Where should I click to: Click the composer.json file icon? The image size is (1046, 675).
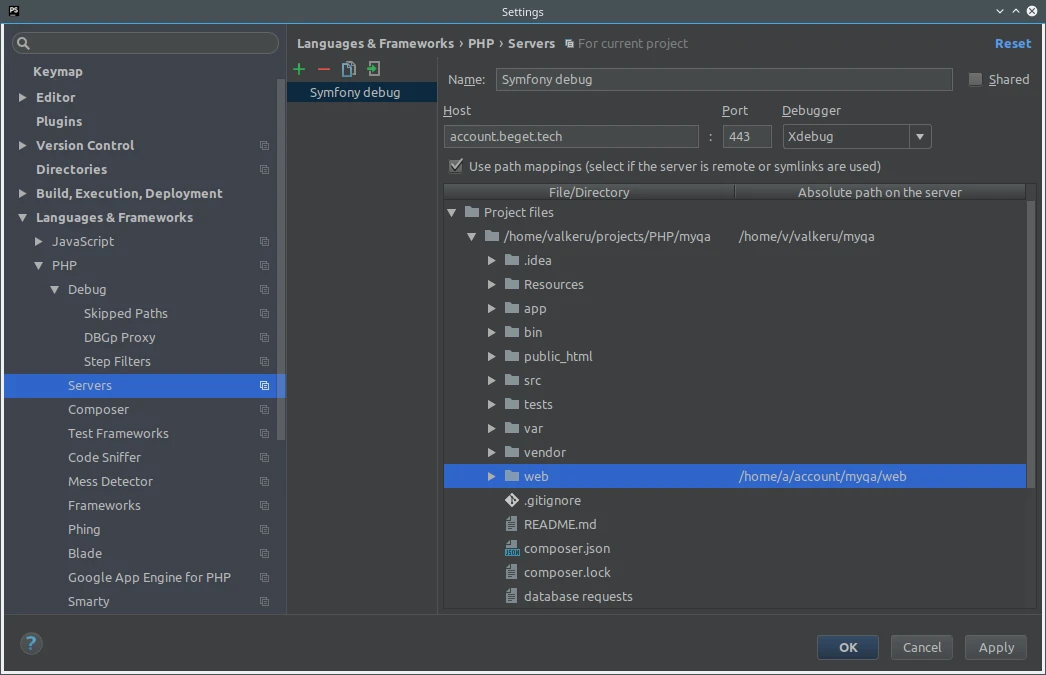pos(512,548)
